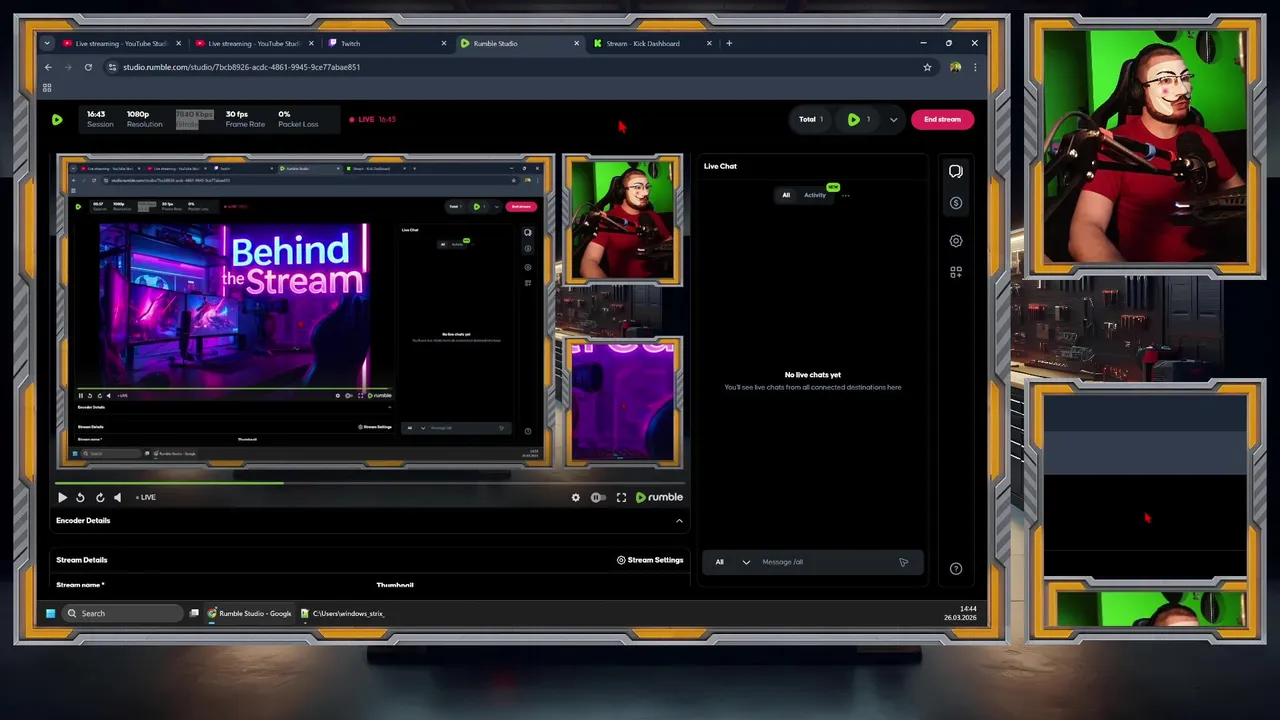
Task: Click the rumble logo in the player bar
Action: click(x=660, y=497)
